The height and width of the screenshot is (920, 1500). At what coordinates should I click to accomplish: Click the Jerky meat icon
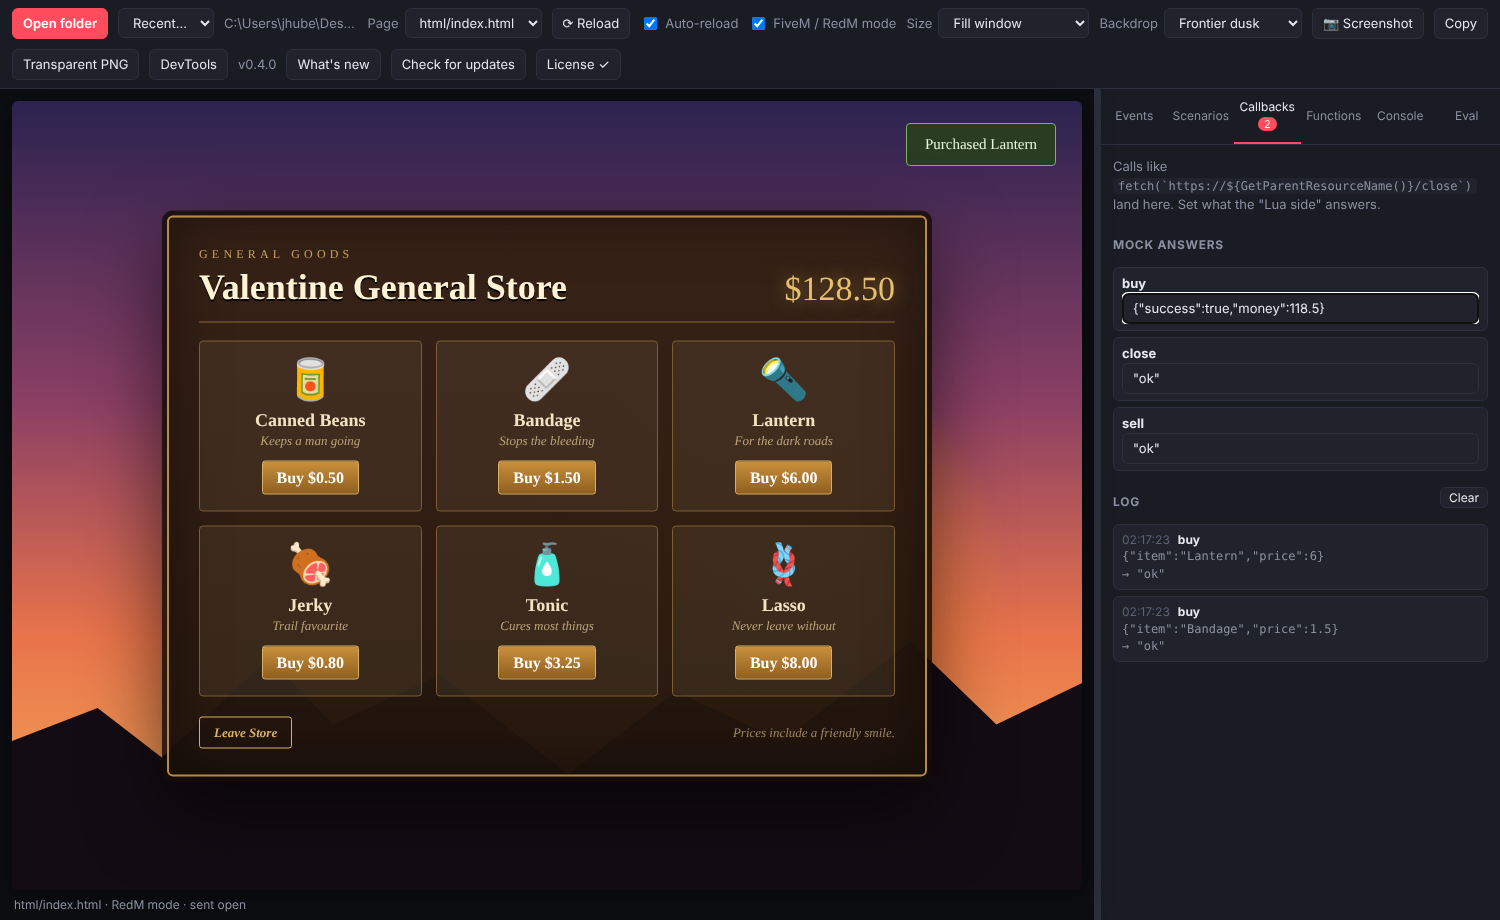[x=310, y=565]
